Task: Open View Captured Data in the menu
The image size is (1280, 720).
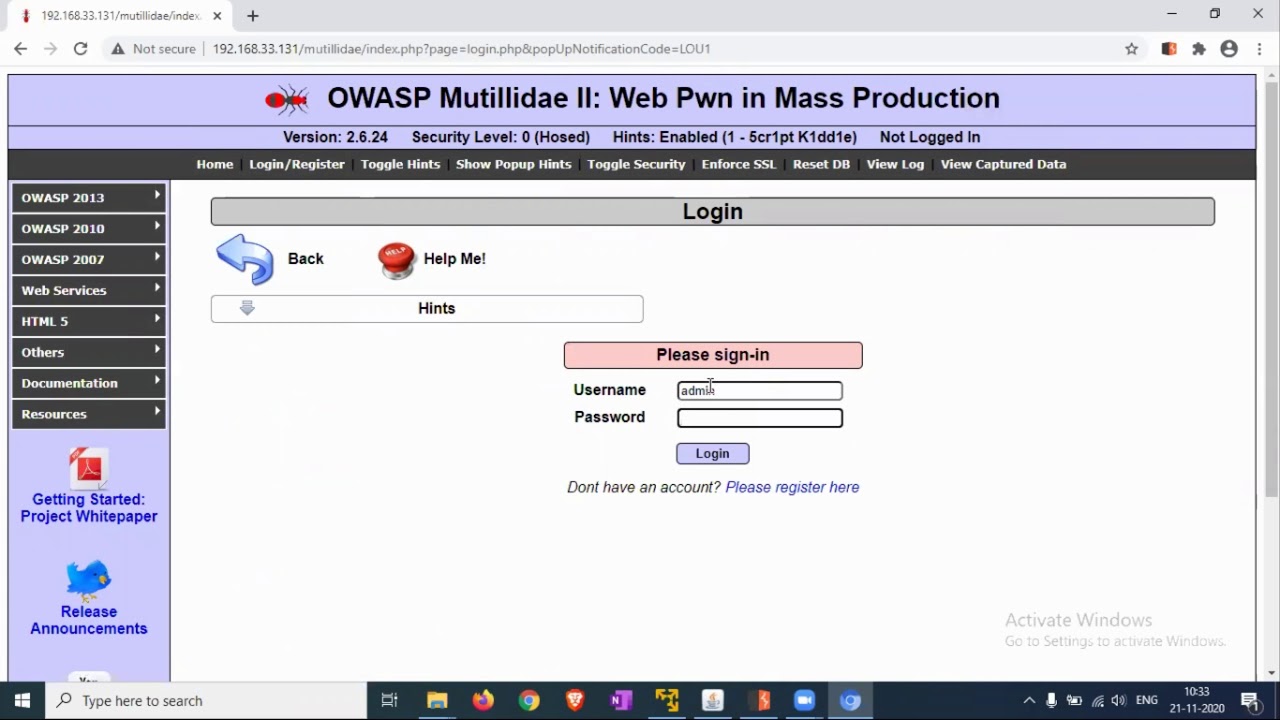Action: pos(1003,164)
